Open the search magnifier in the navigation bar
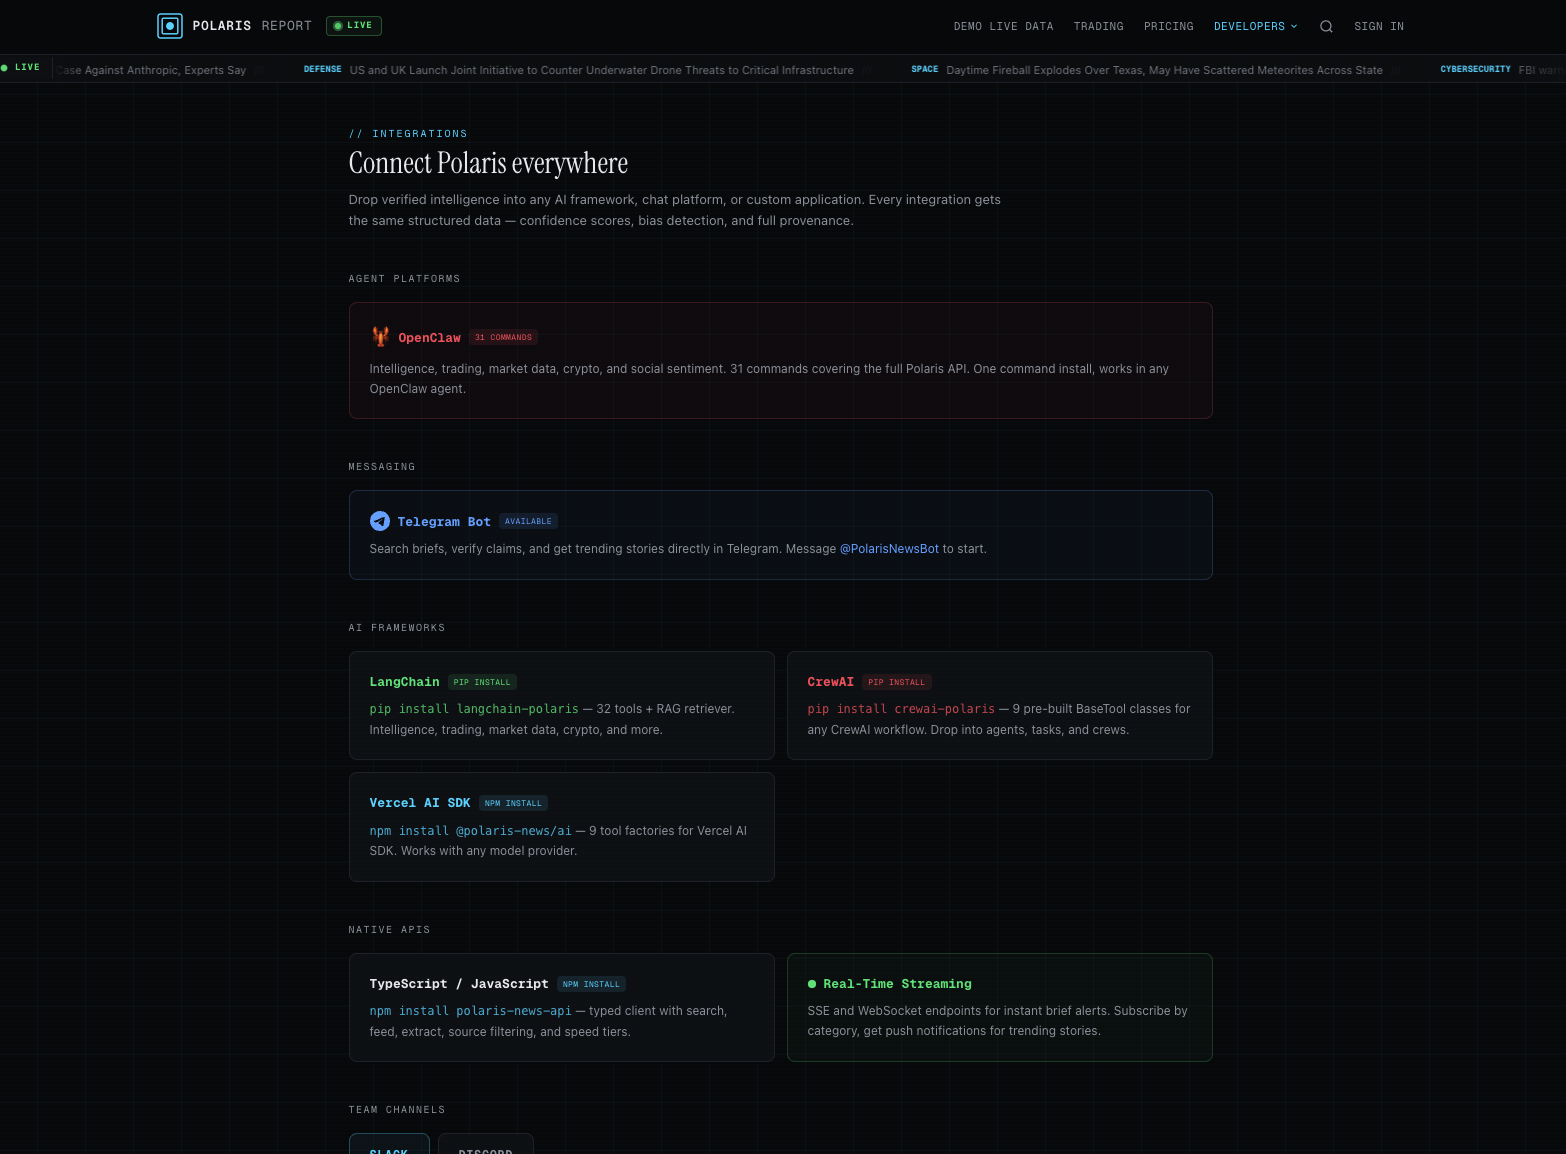 (1326, 26)
